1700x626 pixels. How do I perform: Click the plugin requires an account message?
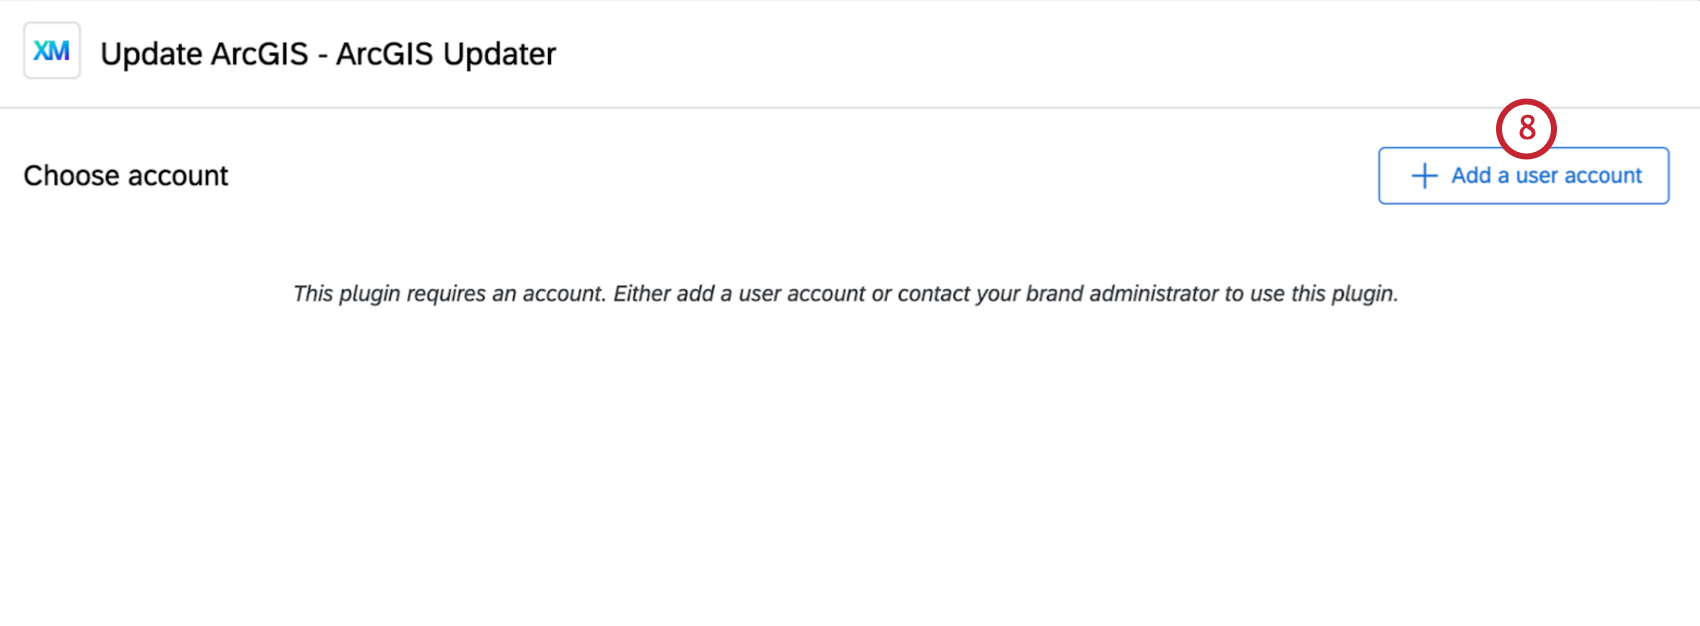846,293
